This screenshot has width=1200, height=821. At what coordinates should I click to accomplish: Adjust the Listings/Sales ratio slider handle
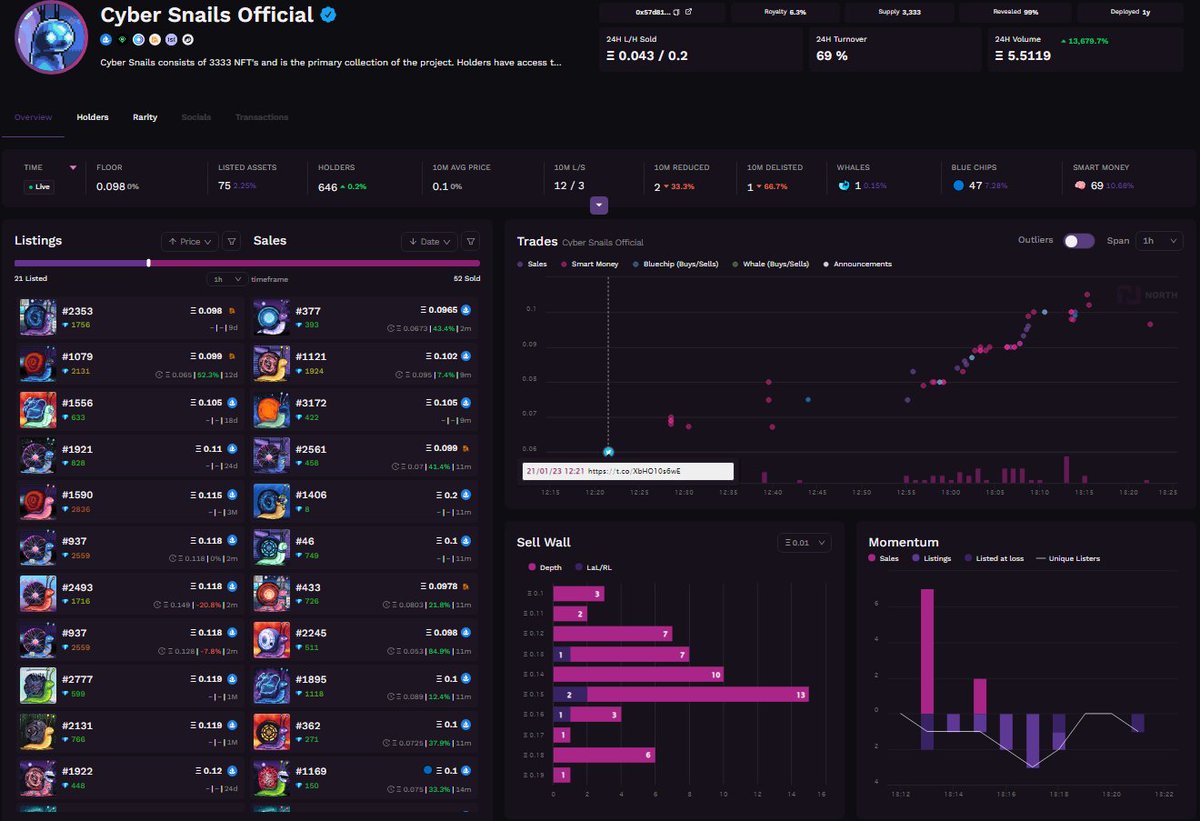pos(149,263)
